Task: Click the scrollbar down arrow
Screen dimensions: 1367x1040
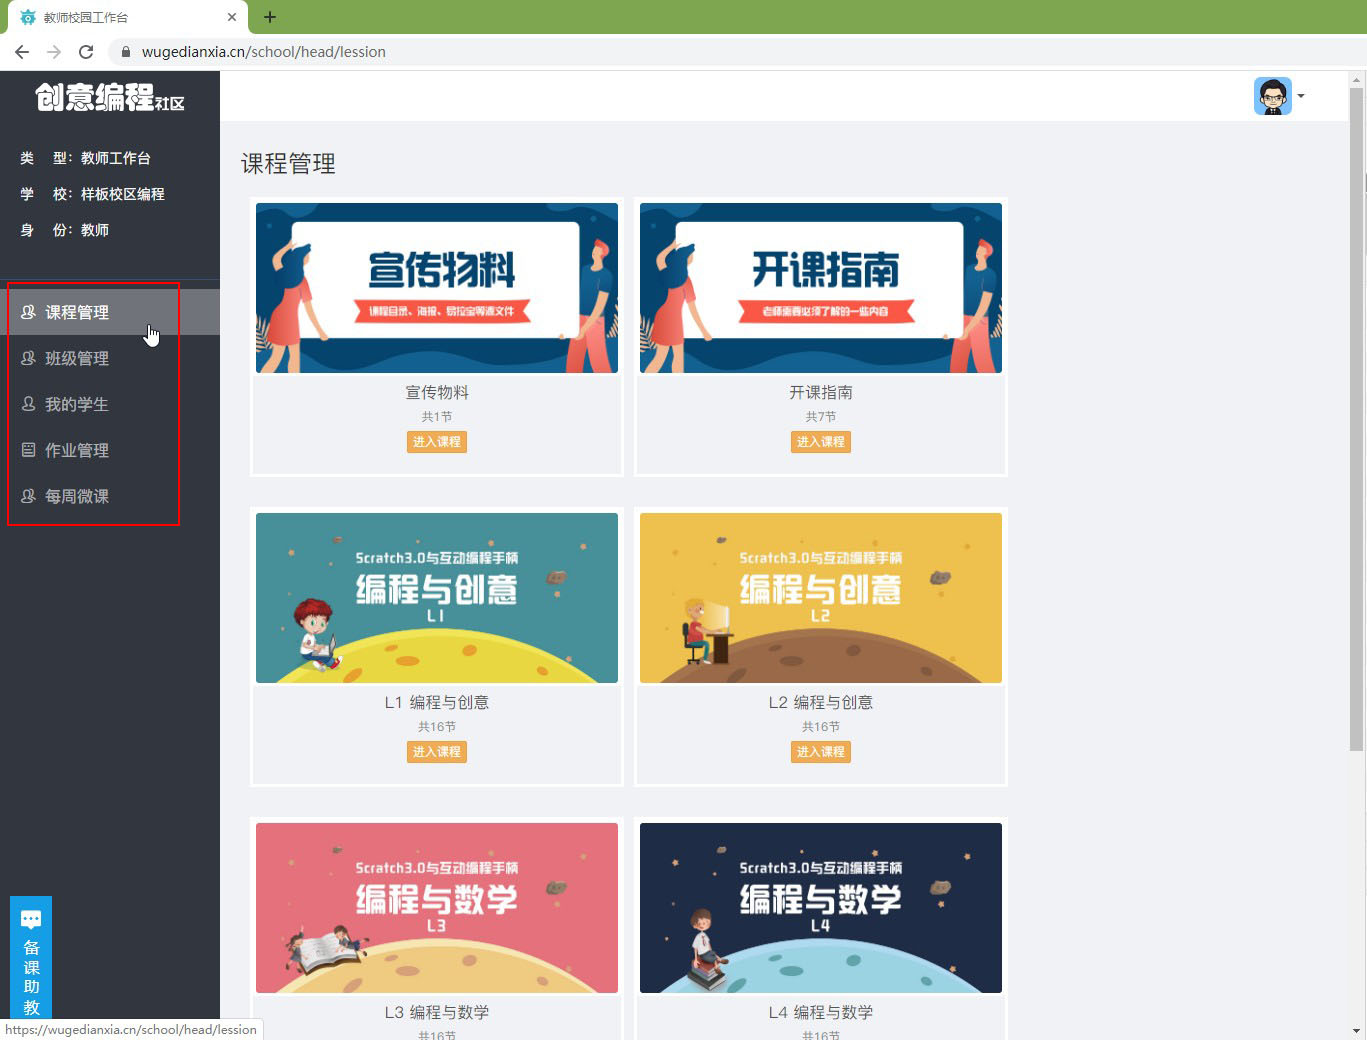Action: pos(1356,1030)
